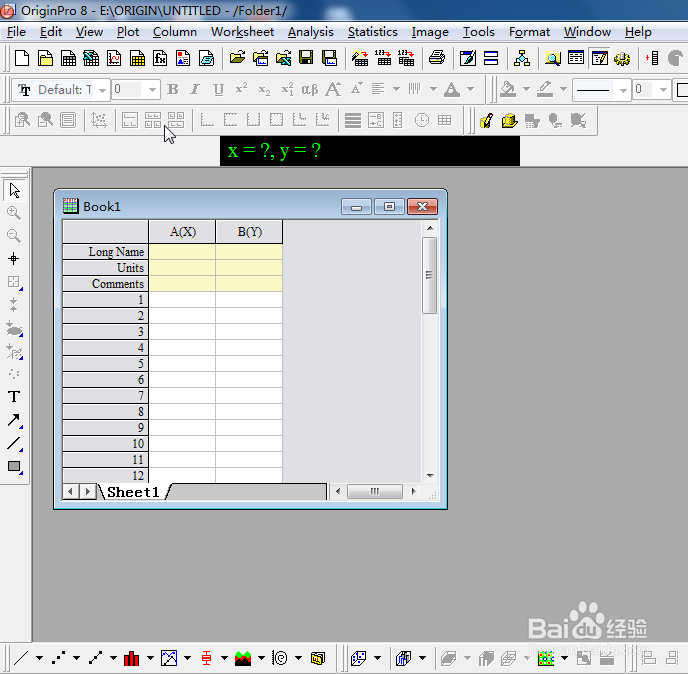
Task: Open the Analysis menu
Action: point(311,32)
